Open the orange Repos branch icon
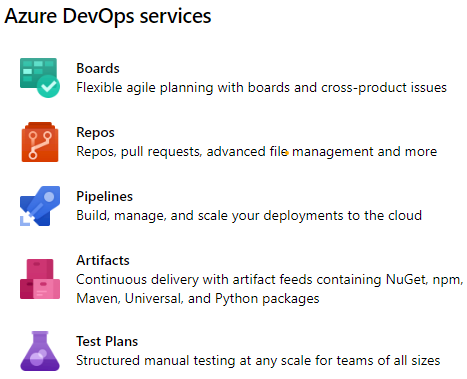 point(40,142)
